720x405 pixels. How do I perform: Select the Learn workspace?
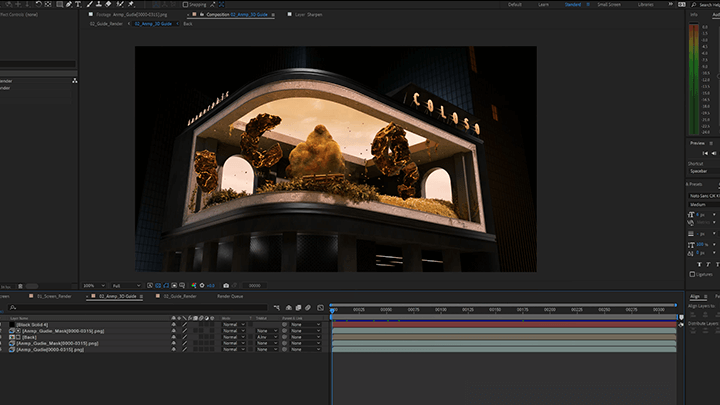(x=543, y=5)
